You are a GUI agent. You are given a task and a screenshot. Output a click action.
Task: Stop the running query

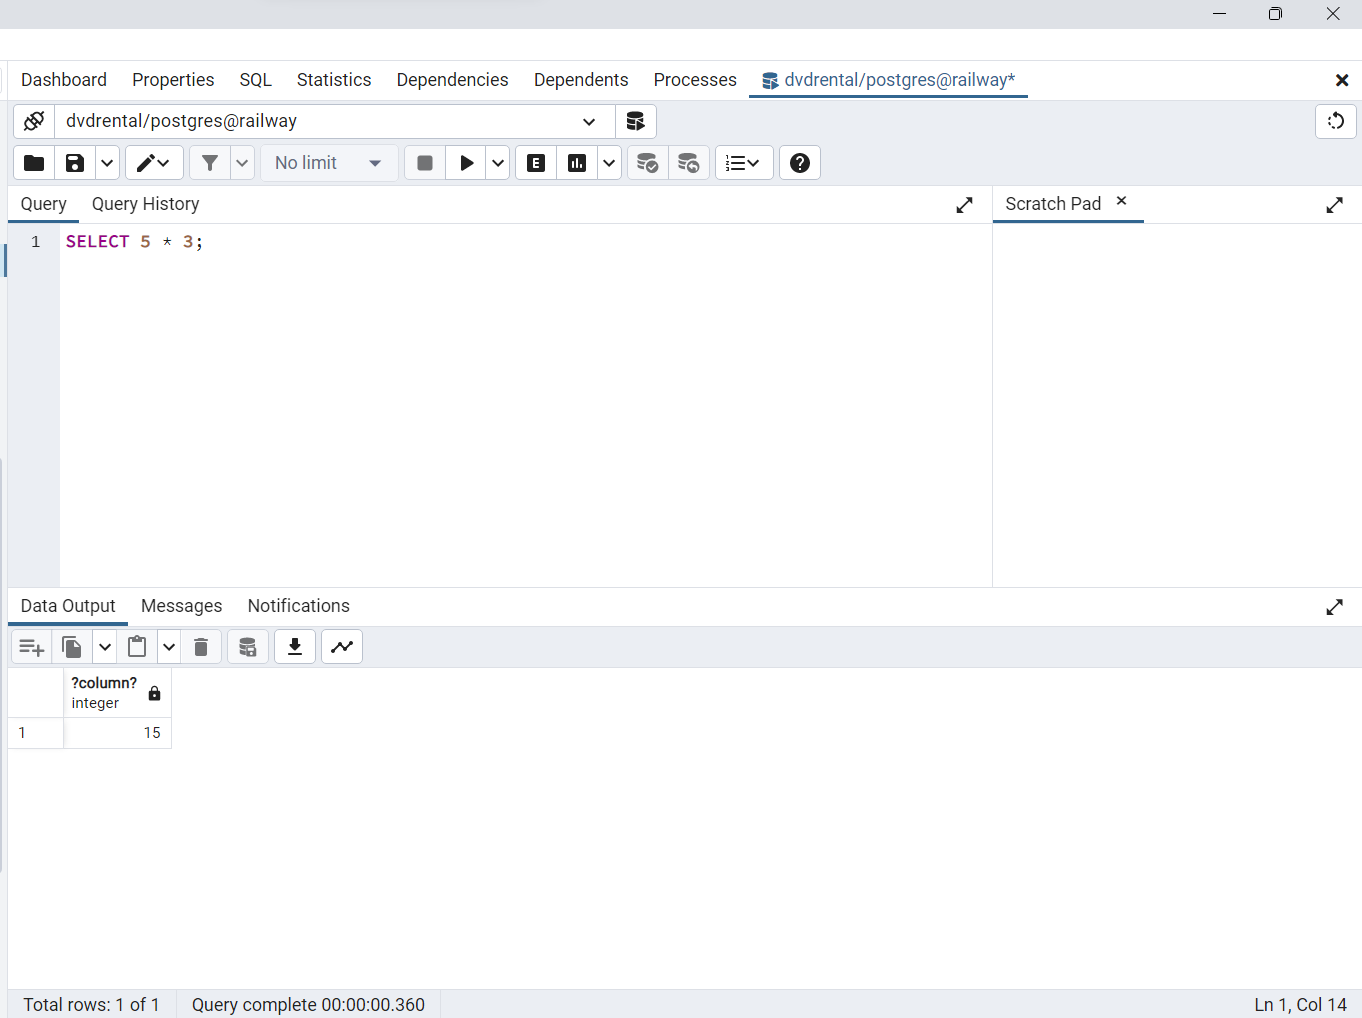pyautogui.click(x=425, y=163)
